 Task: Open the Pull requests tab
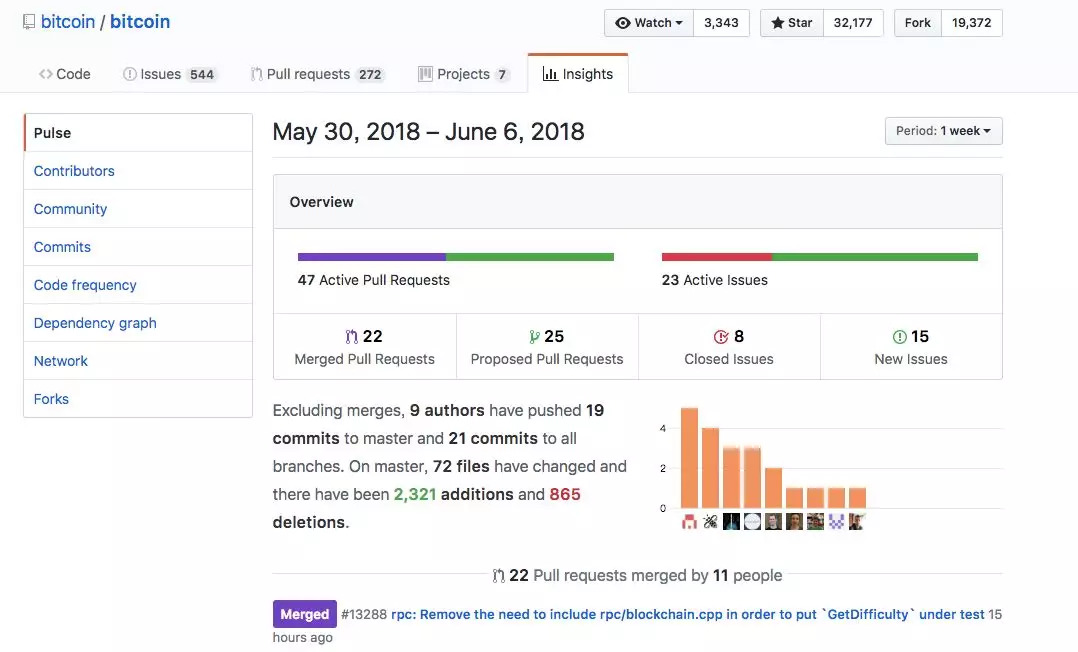(x=309, y=74)
